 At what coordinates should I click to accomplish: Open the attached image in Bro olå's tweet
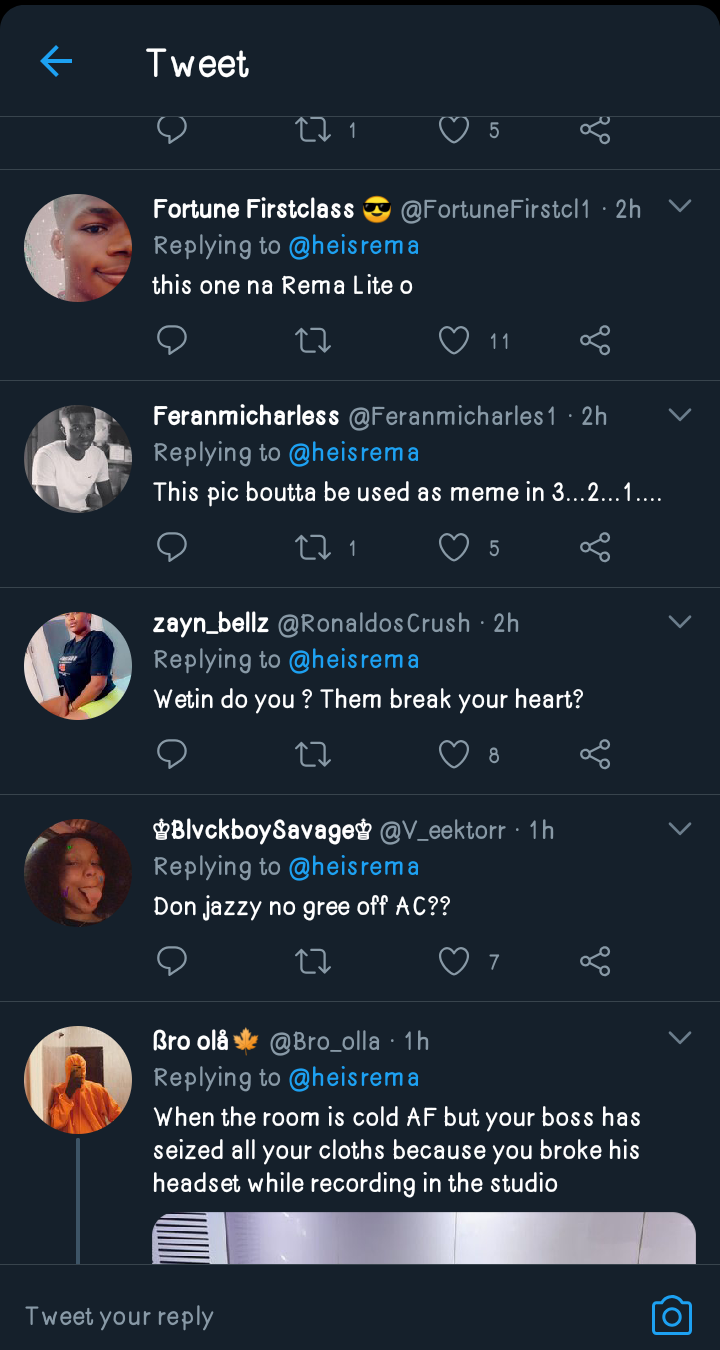[424, 1238]
